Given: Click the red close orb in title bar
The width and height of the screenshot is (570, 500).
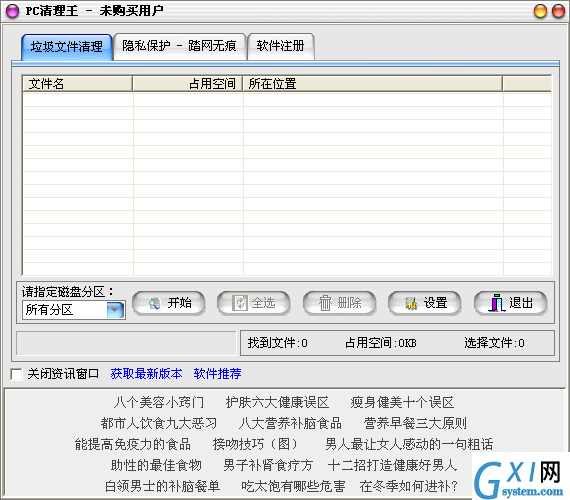Looking at the screenshot, I should [558, 11].
